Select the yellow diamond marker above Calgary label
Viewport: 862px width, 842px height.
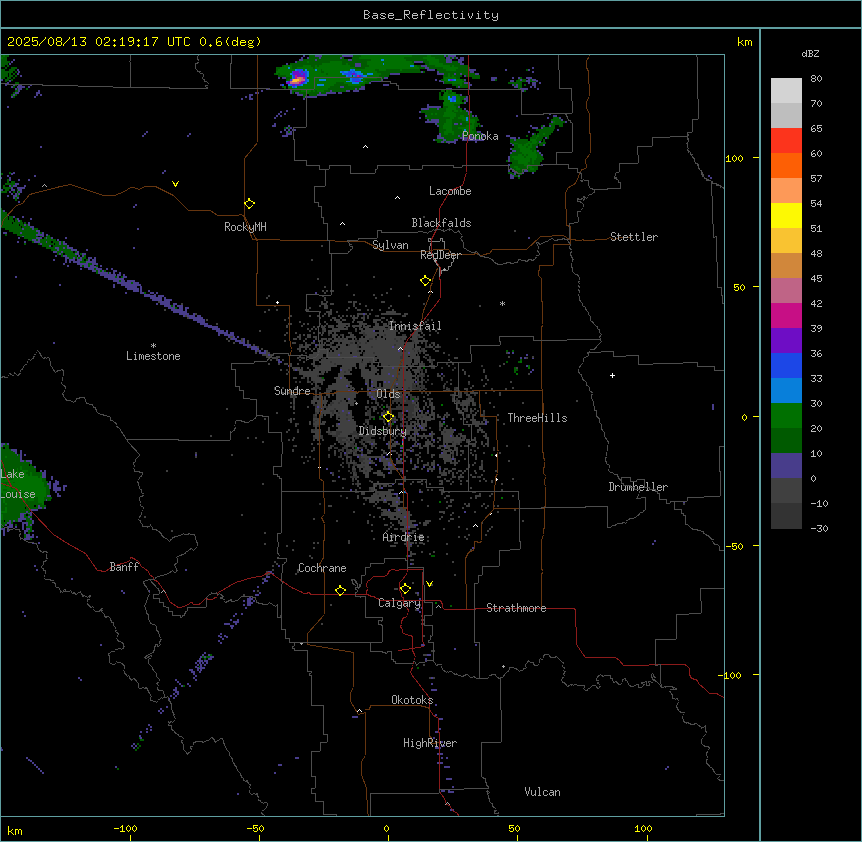405,589
